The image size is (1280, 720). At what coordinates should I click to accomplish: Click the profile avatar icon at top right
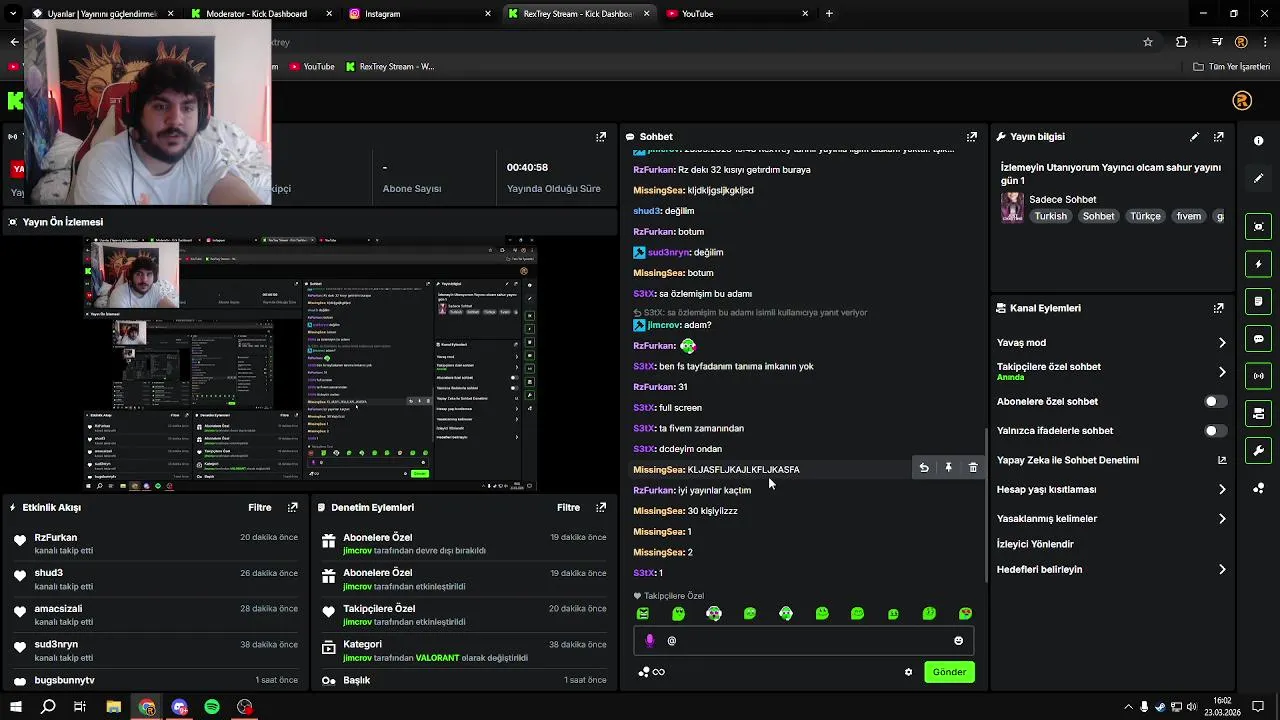coord(1242,101)
